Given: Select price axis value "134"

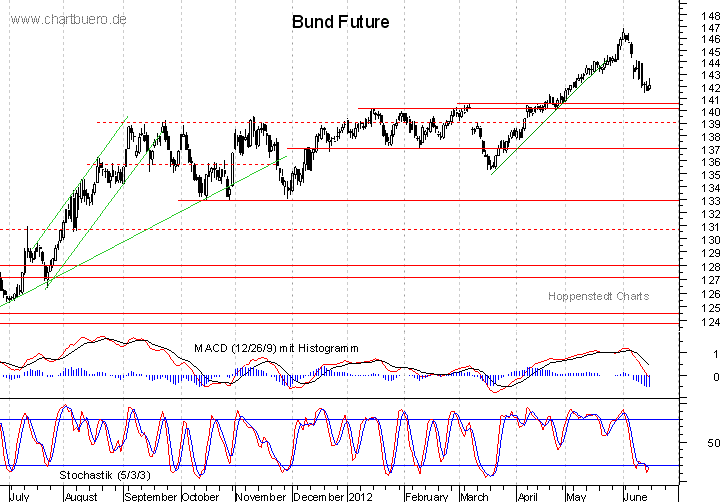Looking at the screenshot, I should click(x=710, y=188).
